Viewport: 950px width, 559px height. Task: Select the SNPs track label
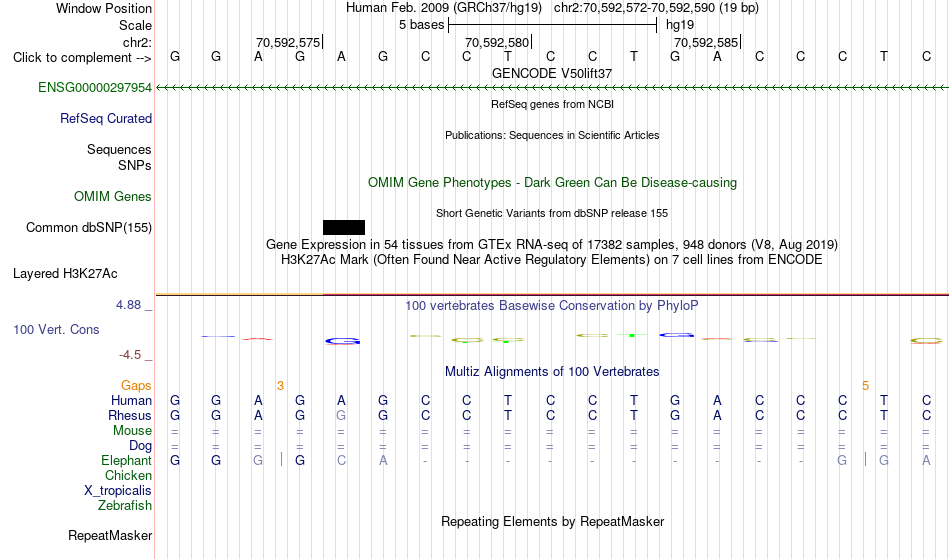pyautogui.click(x=135, y=165)
